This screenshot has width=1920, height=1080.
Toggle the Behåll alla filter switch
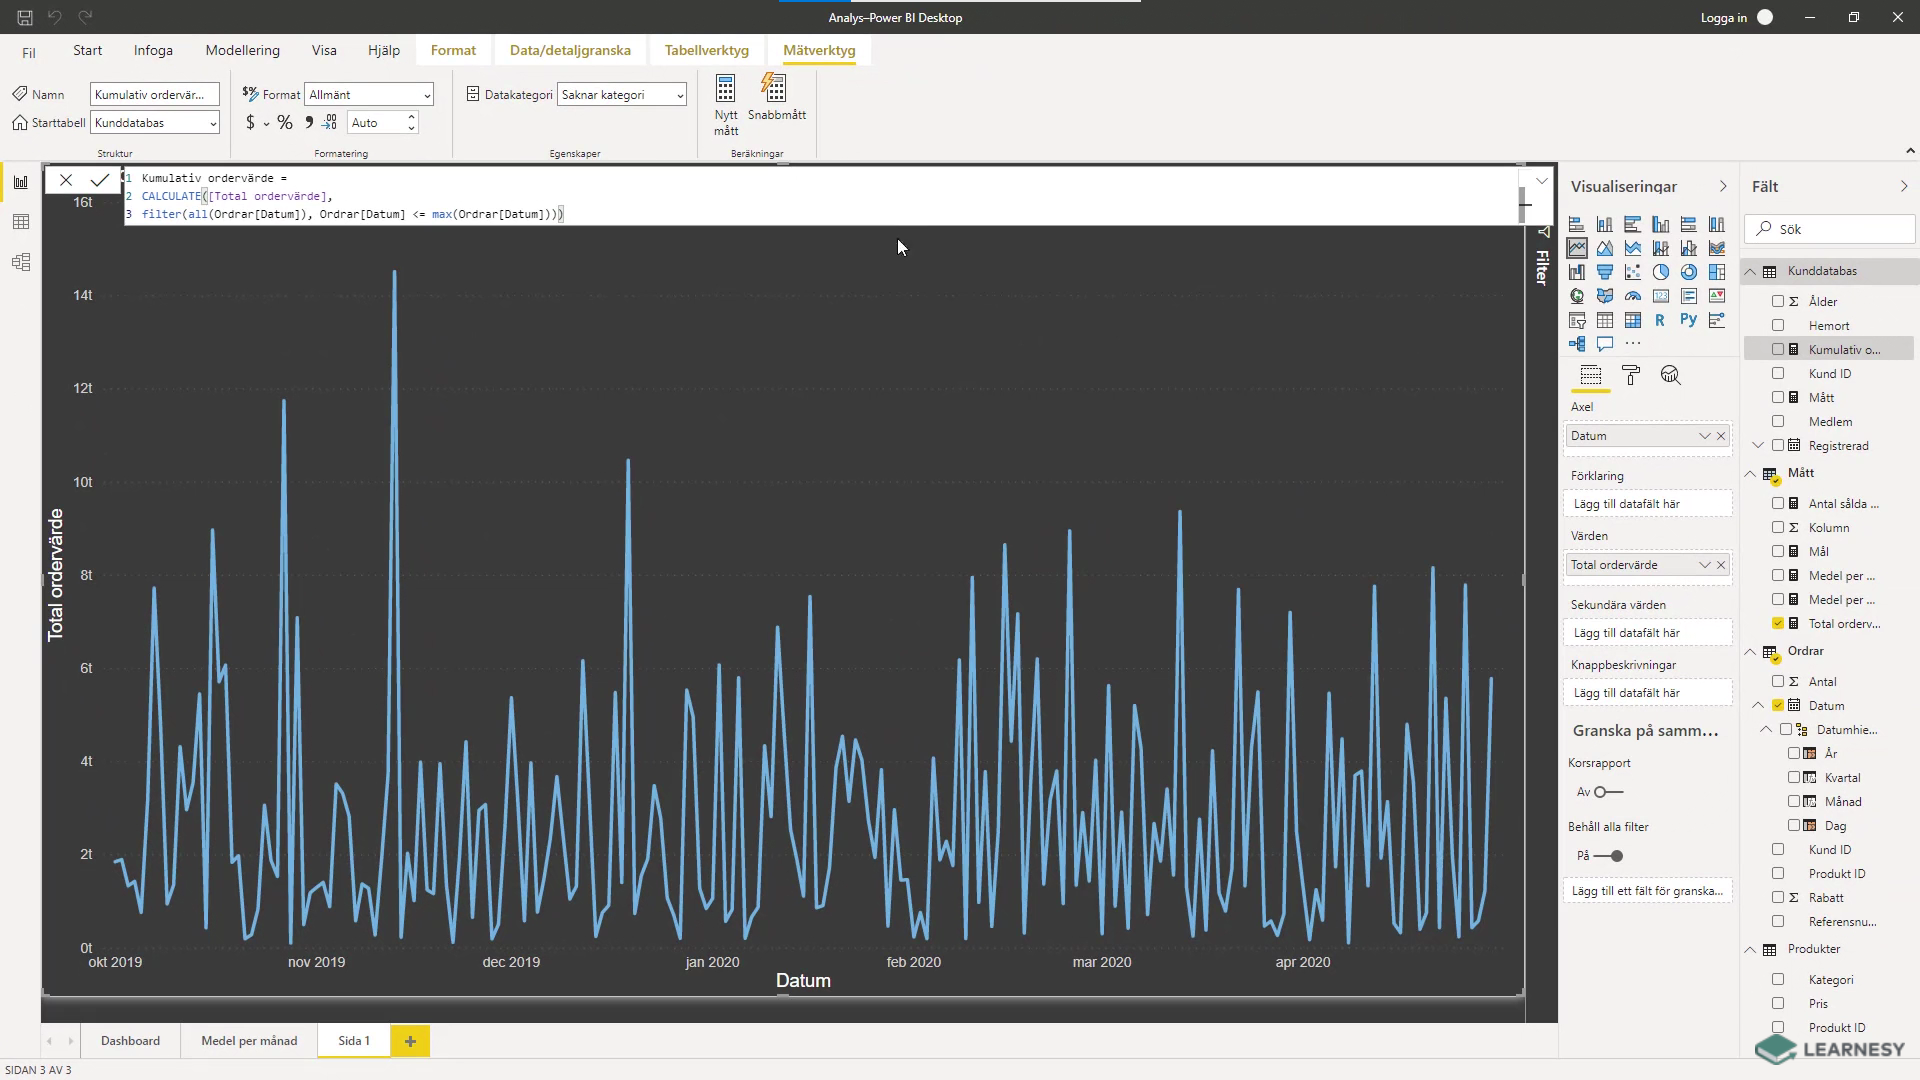1609,856
